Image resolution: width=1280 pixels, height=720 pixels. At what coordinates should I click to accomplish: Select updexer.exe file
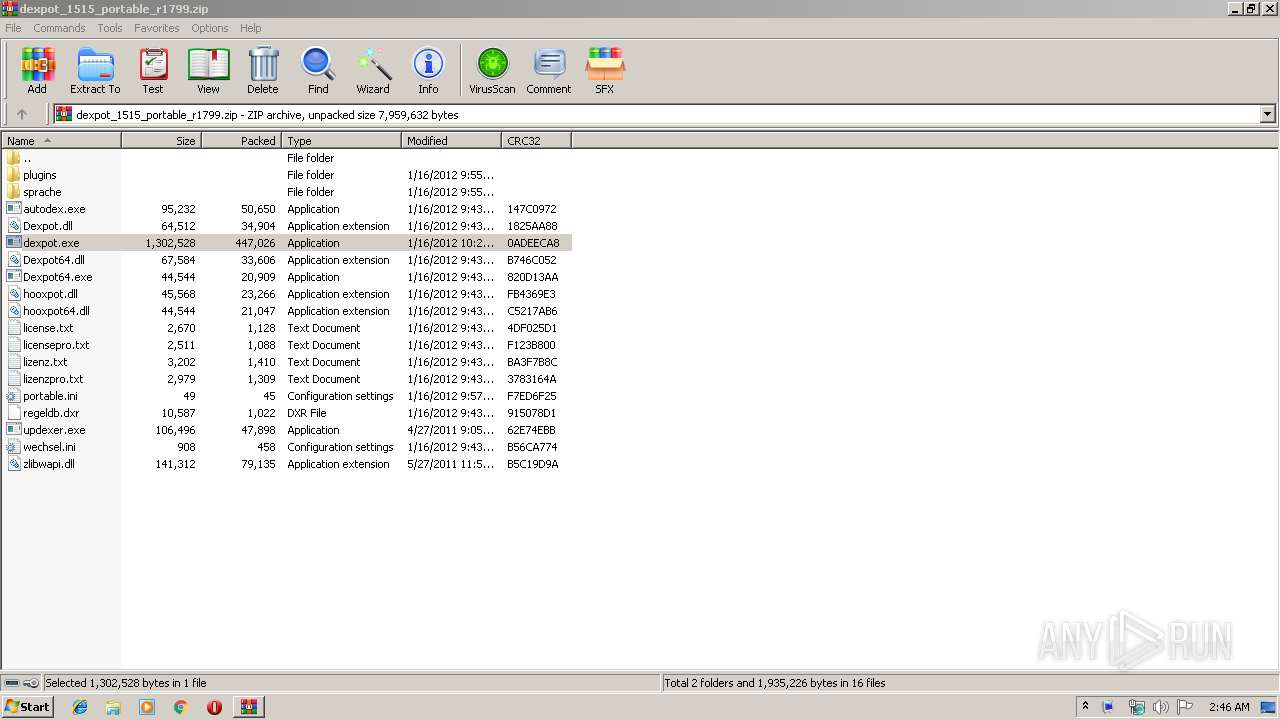54,430
